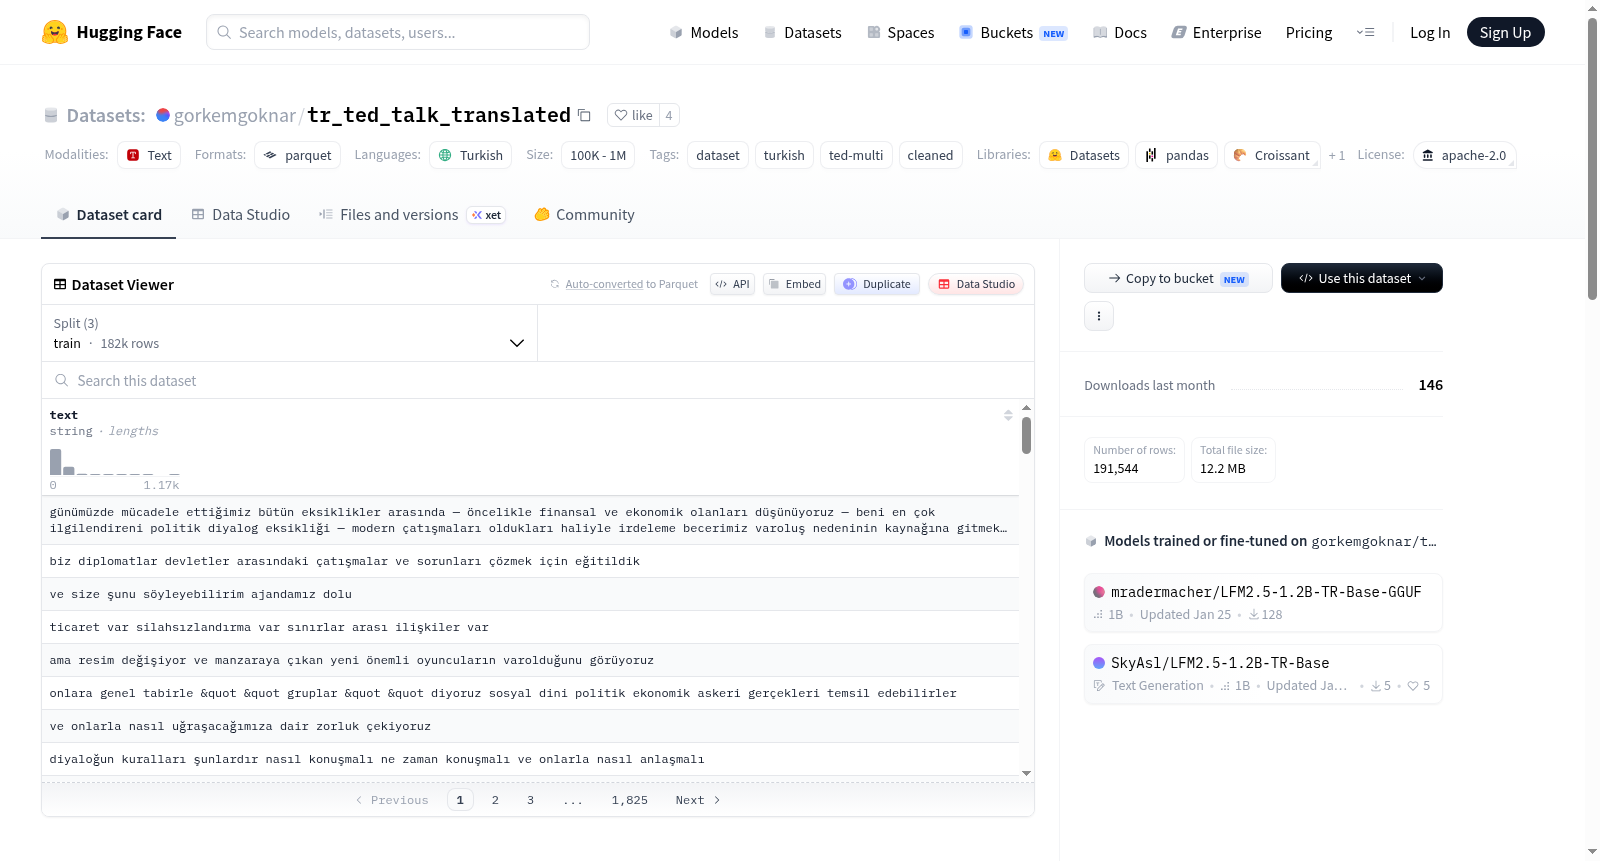Image resolution: width=1600 pixels, height=861 pixels.
Task: Select the Croissant library tag
Action: coord(1272,155)
